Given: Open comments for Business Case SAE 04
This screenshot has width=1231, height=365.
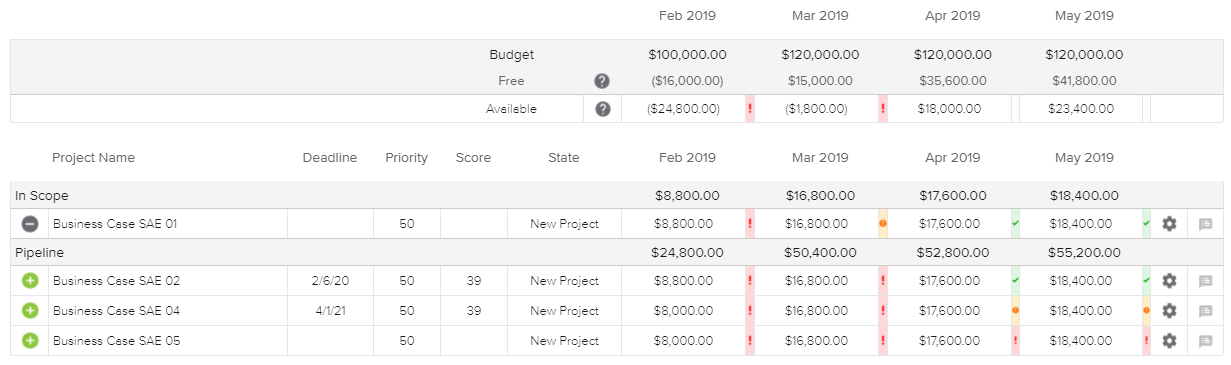Looking at the screenshot, I should click(x=1205, y=311).
